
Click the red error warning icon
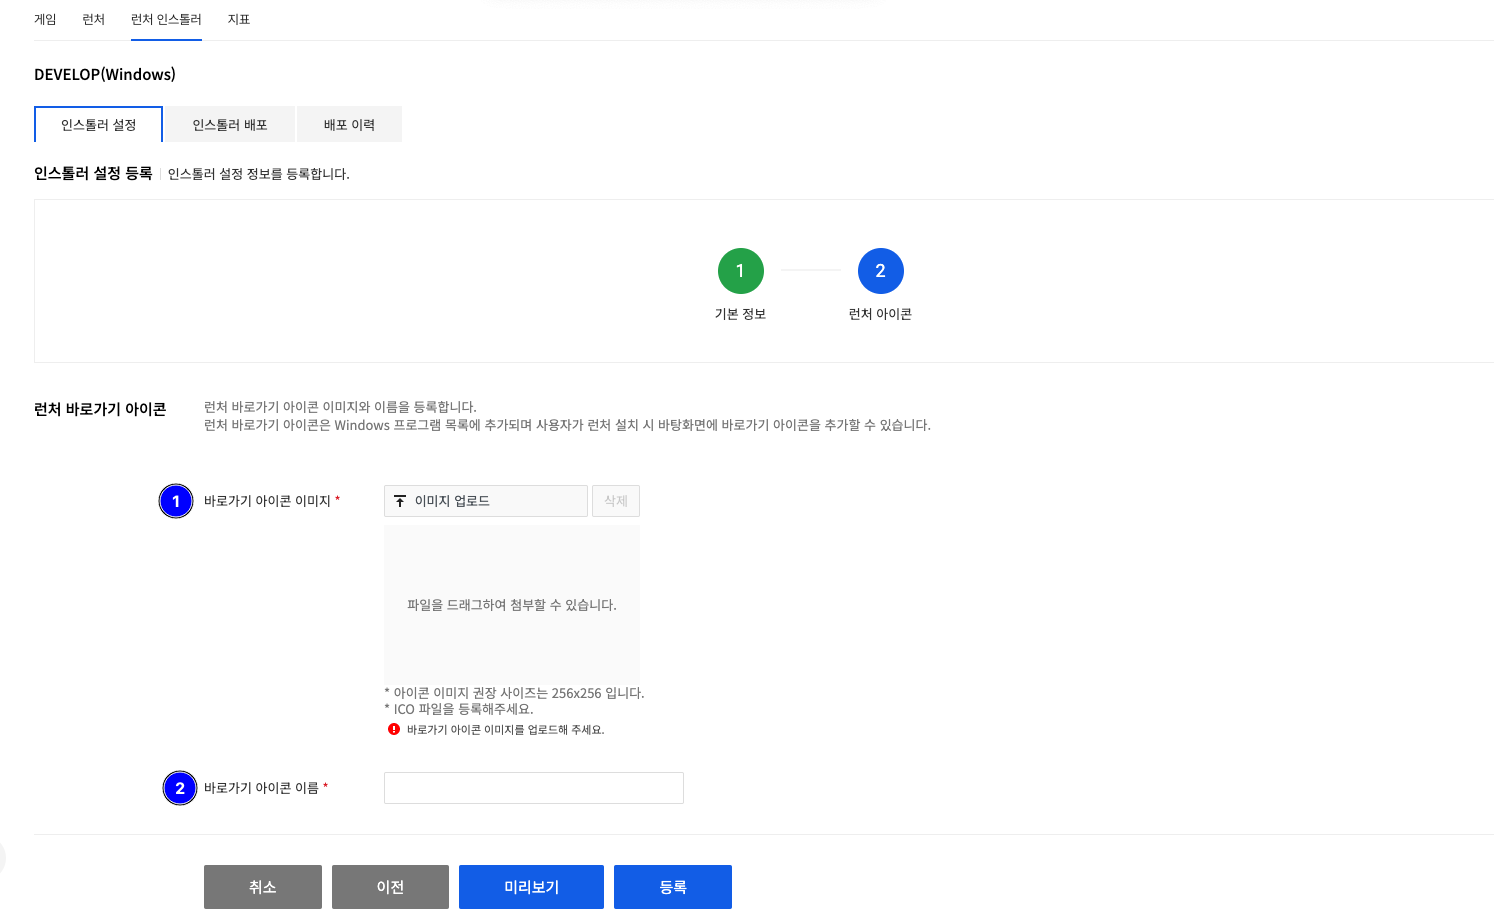[394, 729]
